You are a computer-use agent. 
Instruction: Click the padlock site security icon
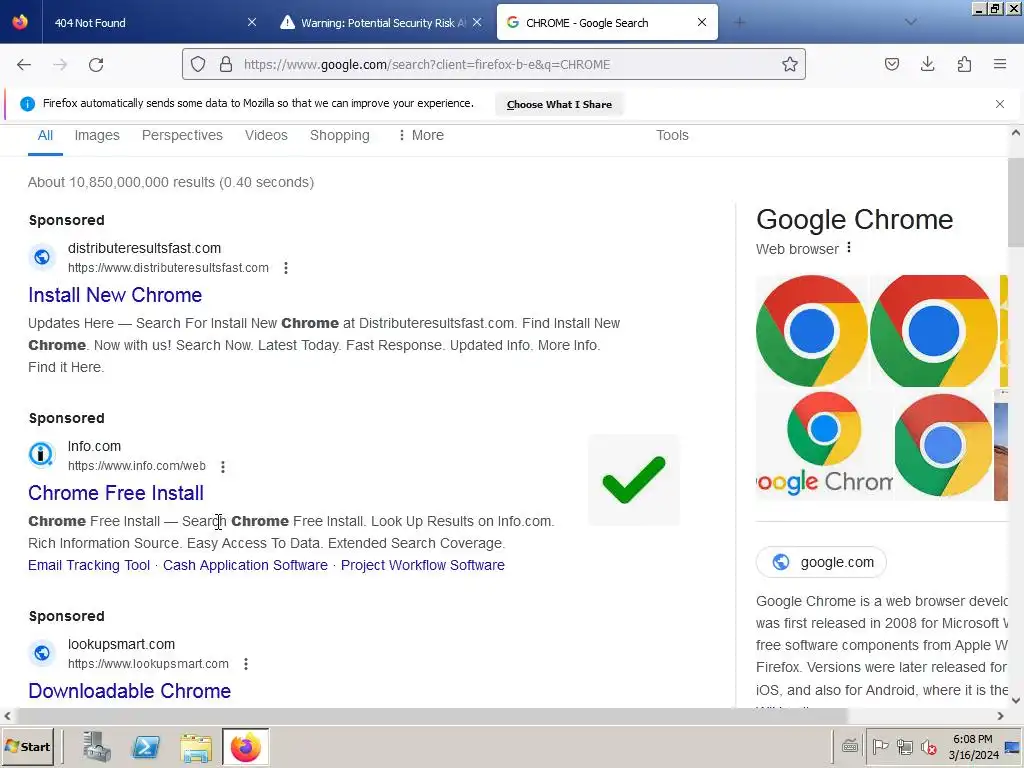(226, 65)
